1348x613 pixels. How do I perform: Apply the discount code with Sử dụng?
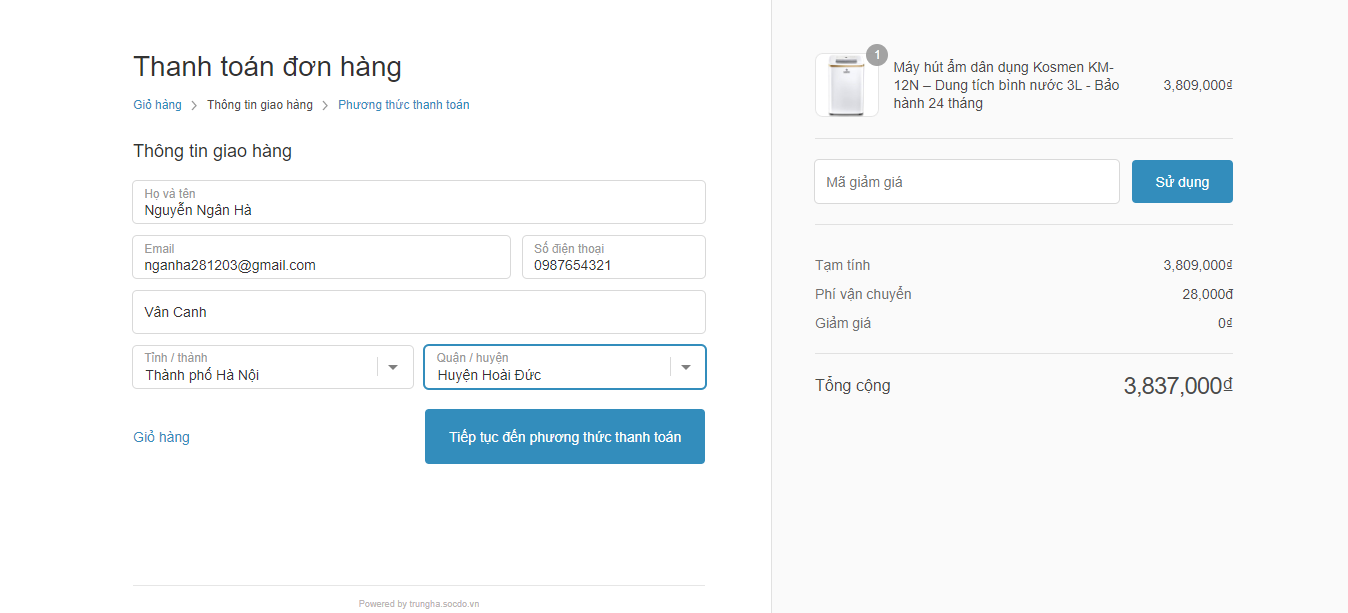pos(1182,182)
